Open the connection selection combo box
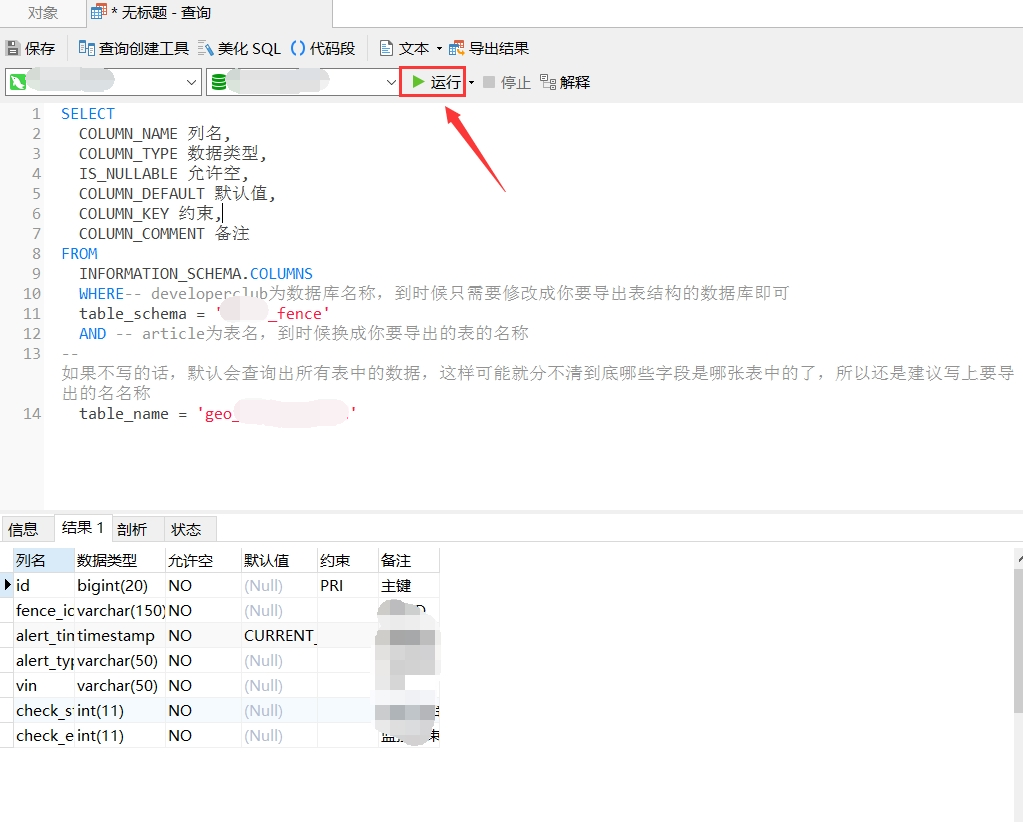 (x=103, y=82)
